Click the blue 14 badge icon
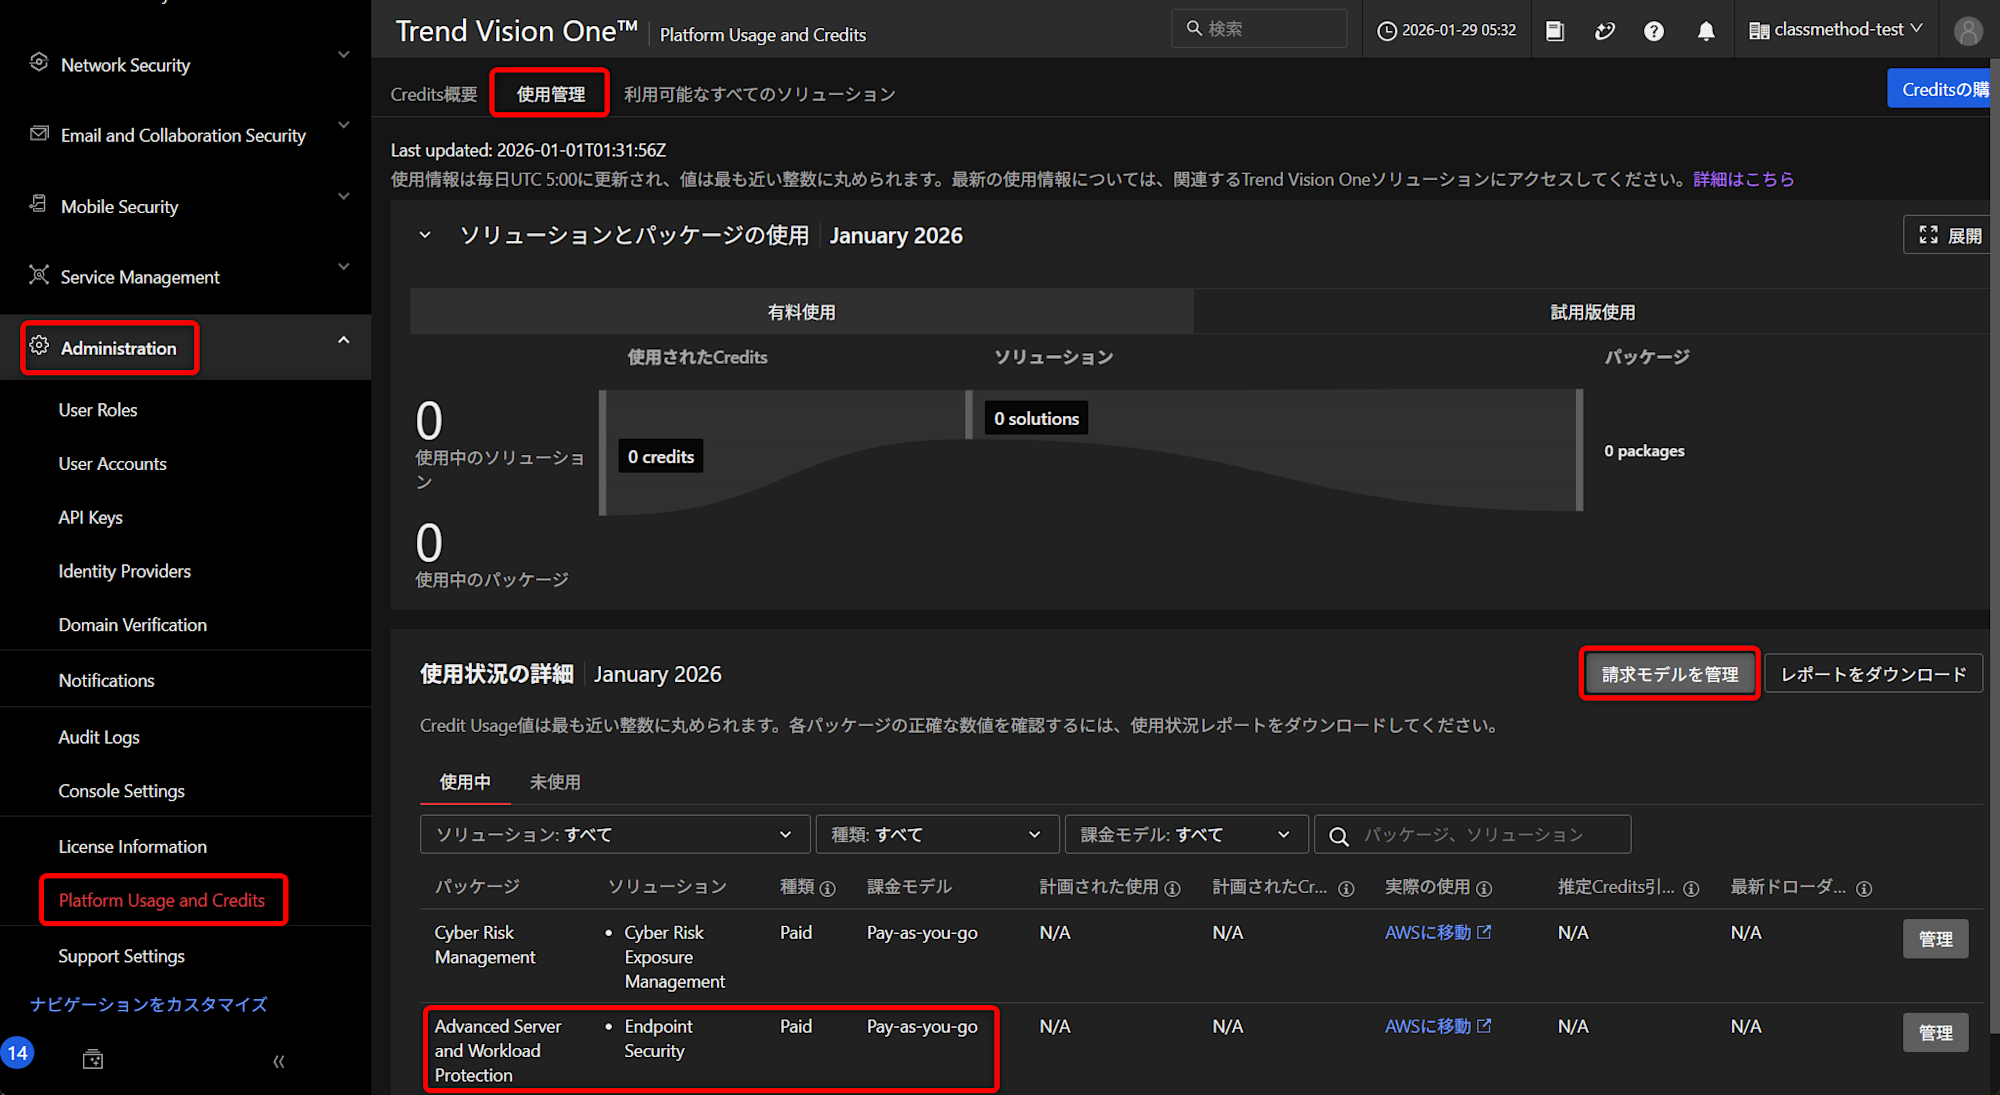The image size is (2000, 1095). (x=18, y=1053)
